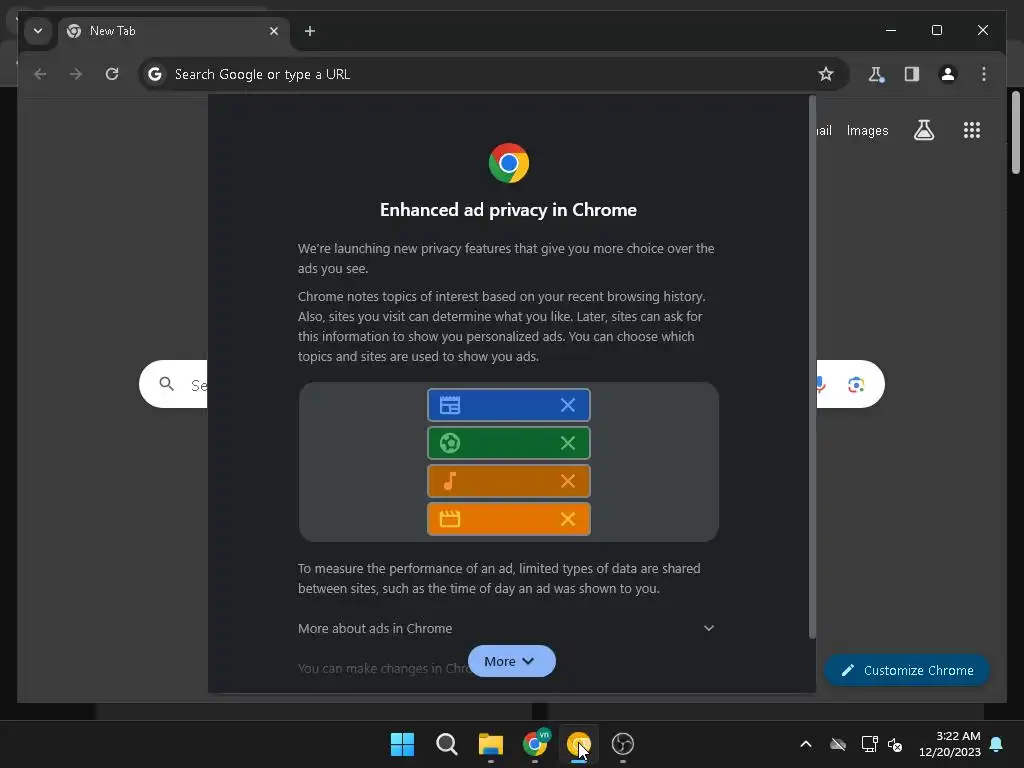
Task: Open Chrome three-dot menu
Action: (984, 74)
